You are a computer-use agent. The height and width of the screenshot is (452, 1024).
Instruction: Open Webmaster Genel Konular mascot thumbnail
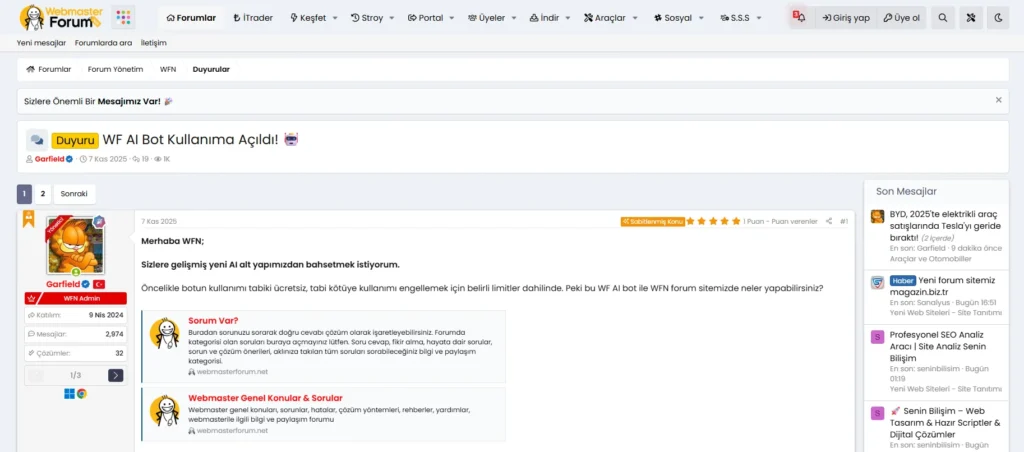pyautogui.click(x=165, y=410)
